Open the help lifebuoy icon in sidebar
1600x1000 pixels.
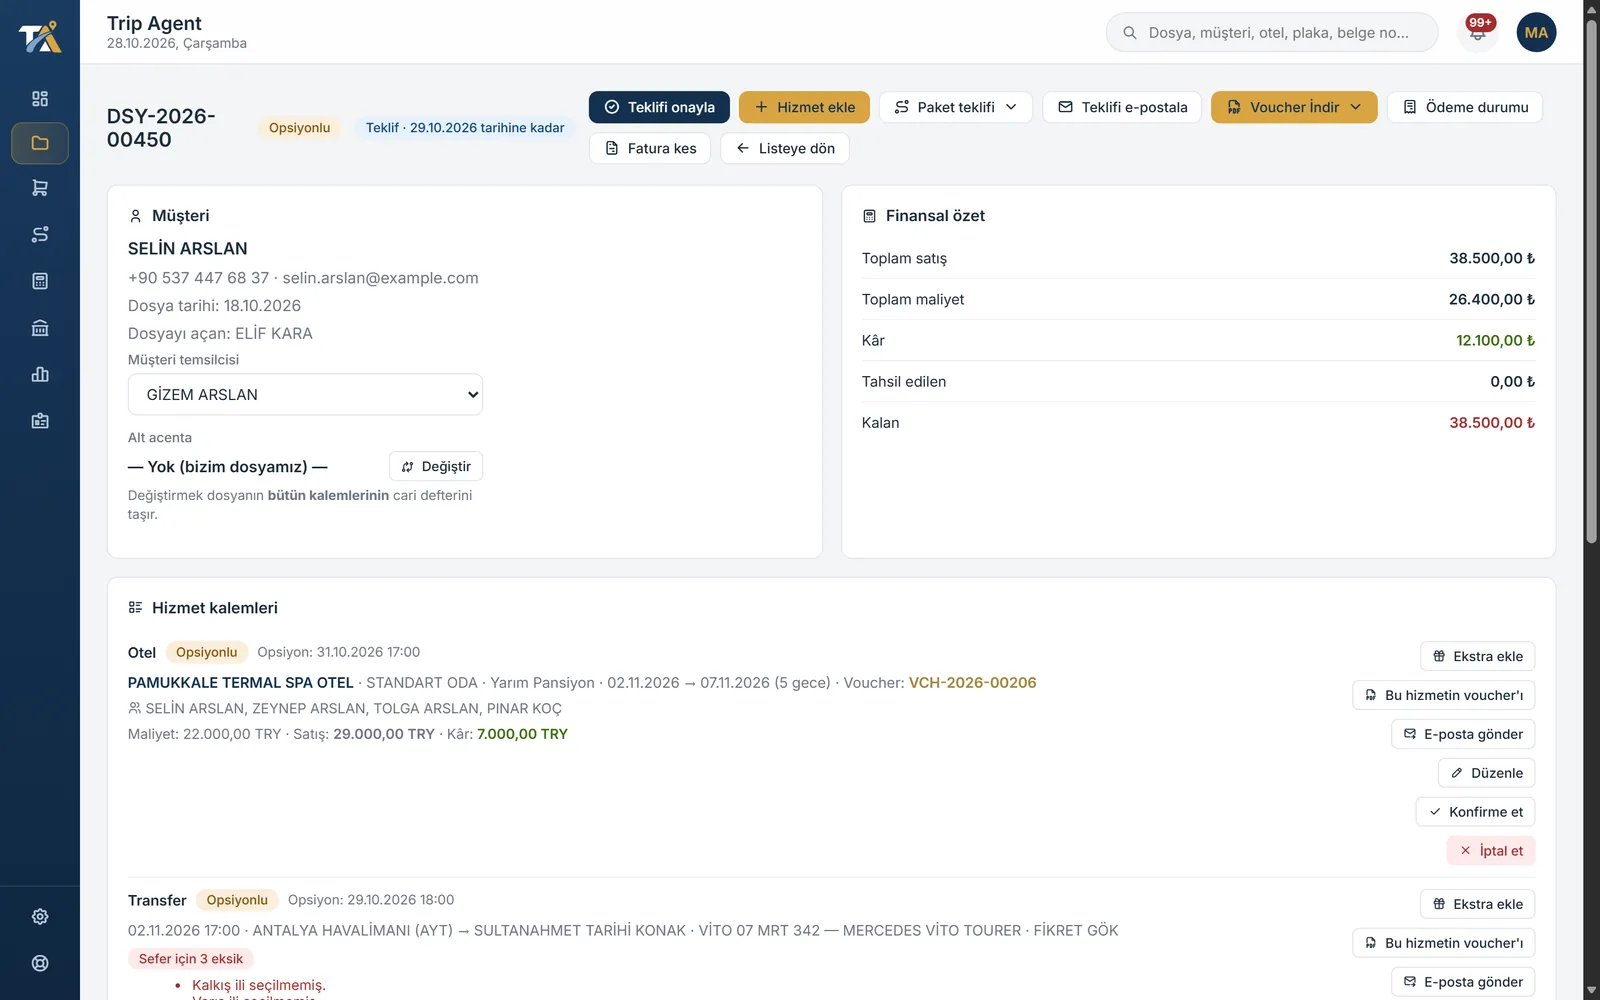(40, 963)
